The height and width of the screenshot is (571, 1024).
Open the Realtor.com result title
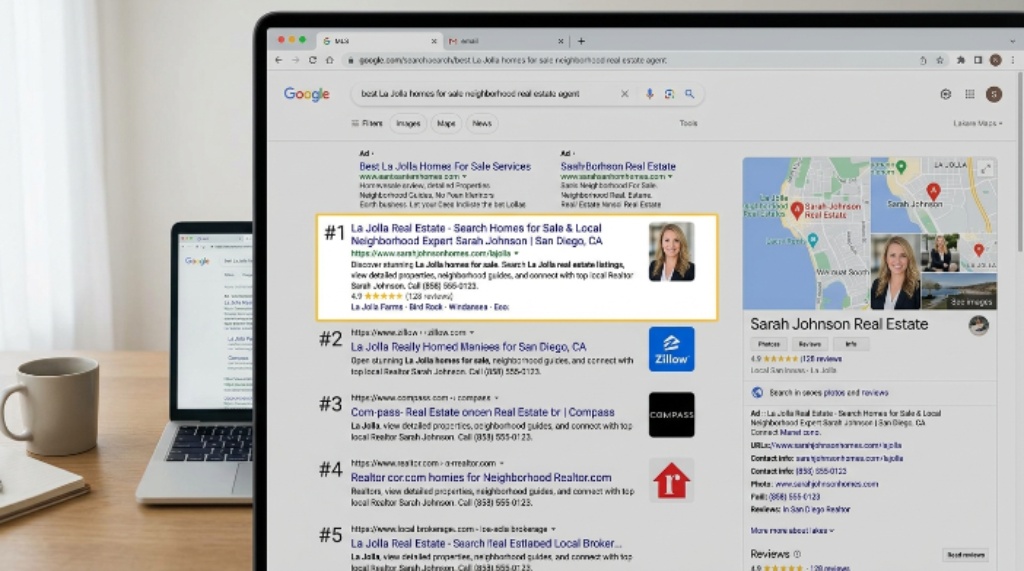click(481, 478)
